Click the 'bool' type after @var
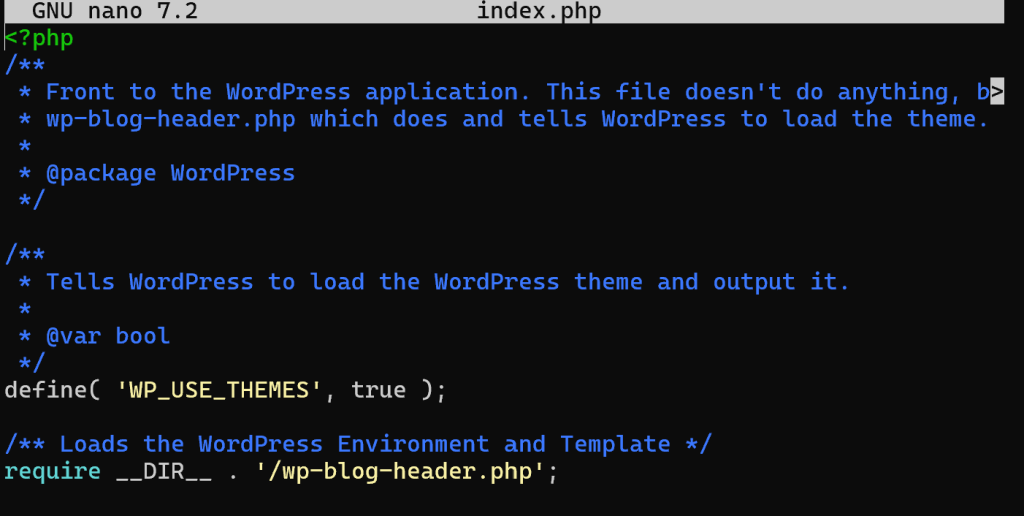The image size is (1024, 516). 142,336
